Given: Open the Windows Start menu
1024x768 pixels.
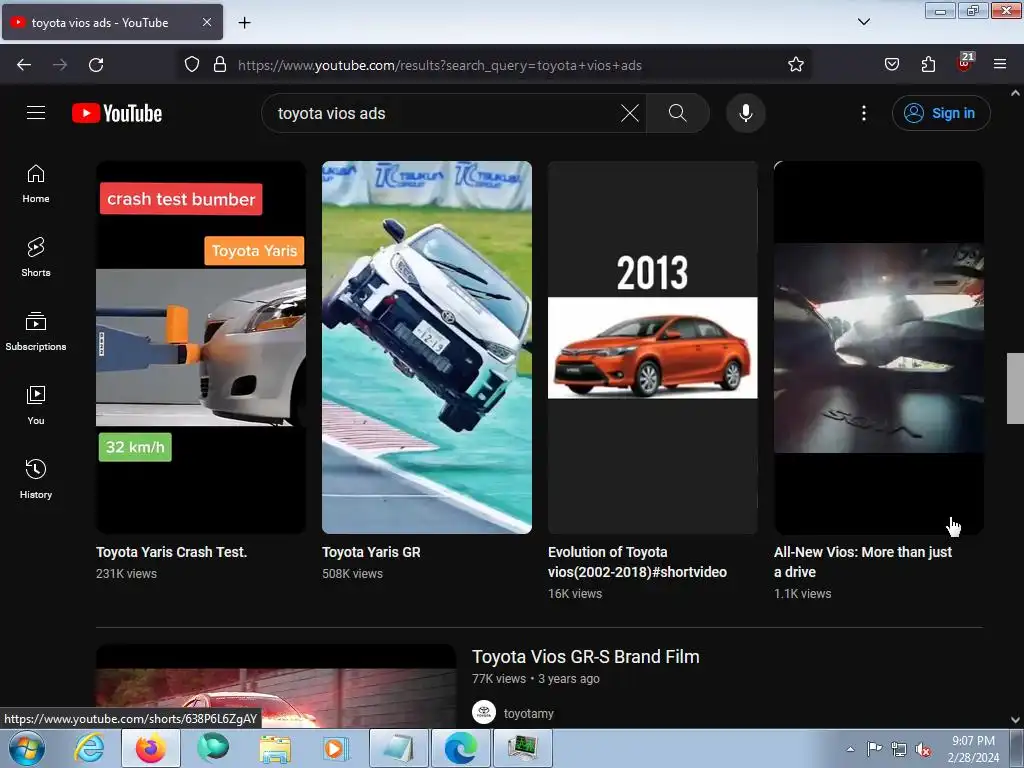Looking at the screenshot, I should pyautogui.click(x=27, y=748).
